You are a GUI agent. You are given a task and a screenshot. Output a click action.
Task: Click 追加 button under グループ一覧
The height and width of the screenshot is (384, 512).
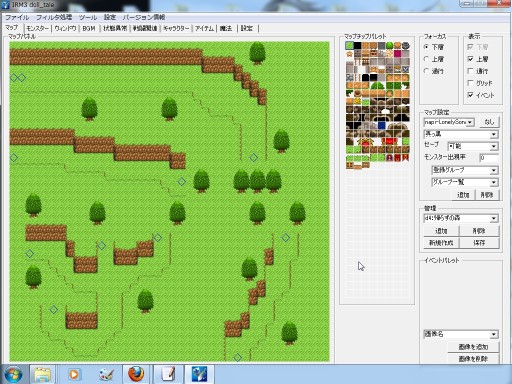(463, 195)
